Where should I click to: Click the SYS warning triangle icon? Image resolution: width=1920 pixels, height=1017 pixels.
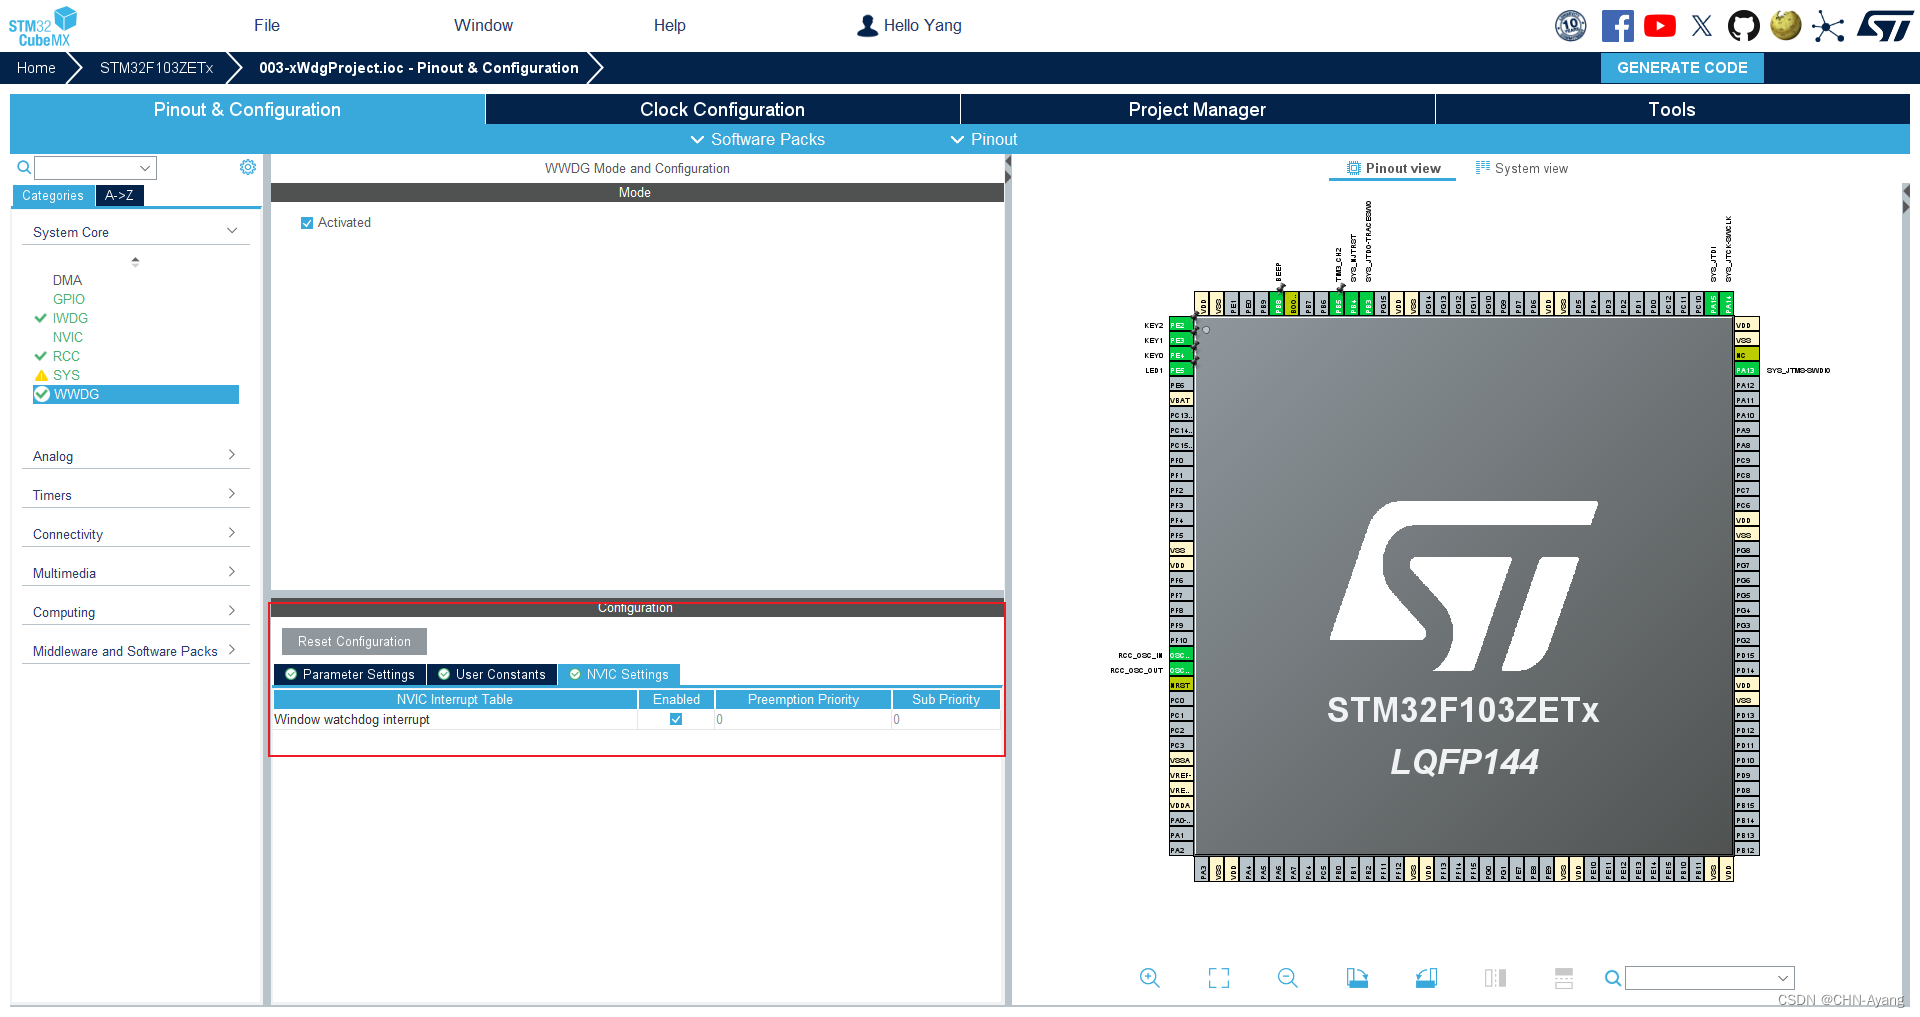click(41, 376)
